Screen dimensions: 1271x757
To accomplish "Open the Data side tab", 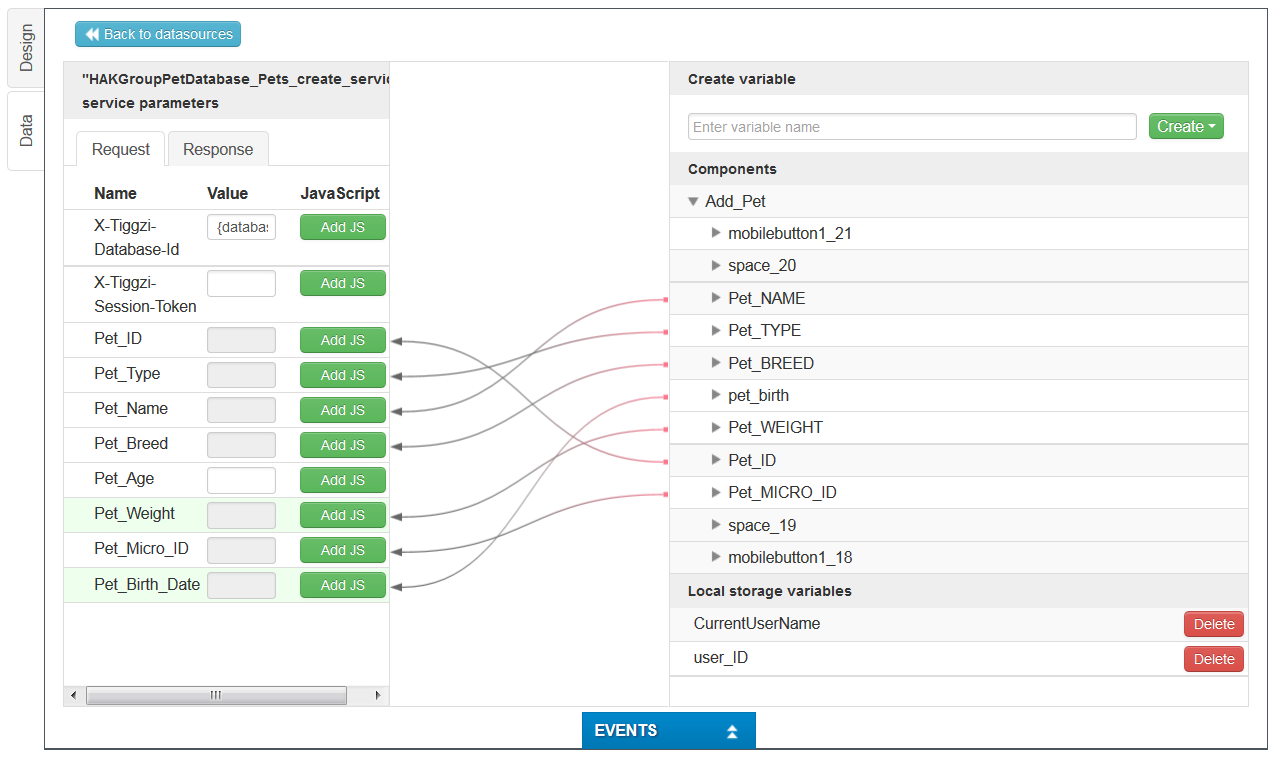I will point(26,130).
